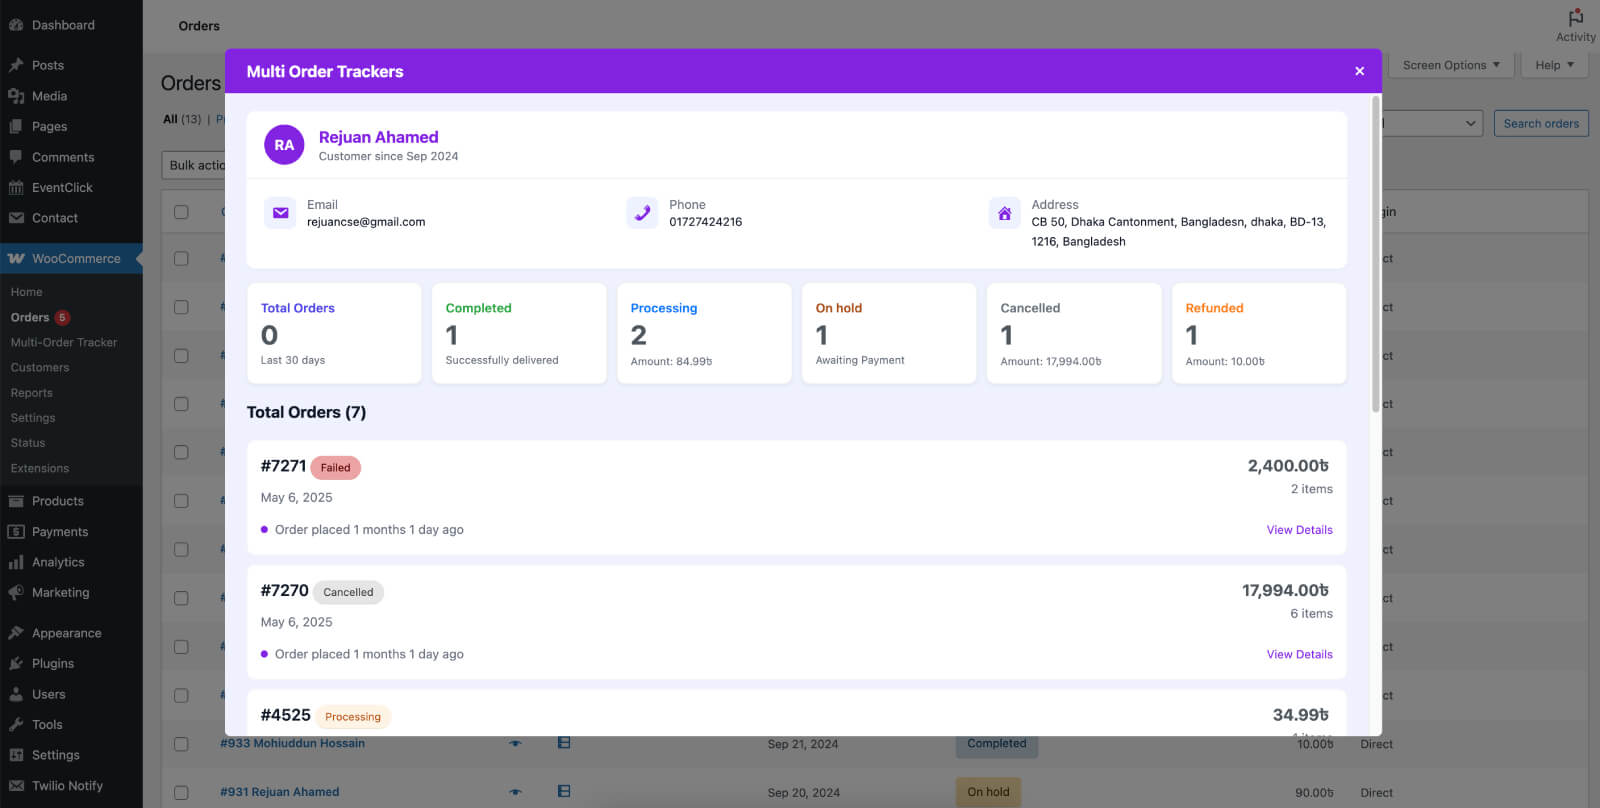Close the Multi Order Trackers modal
1600x808 pixels.
click(1359, 71)
